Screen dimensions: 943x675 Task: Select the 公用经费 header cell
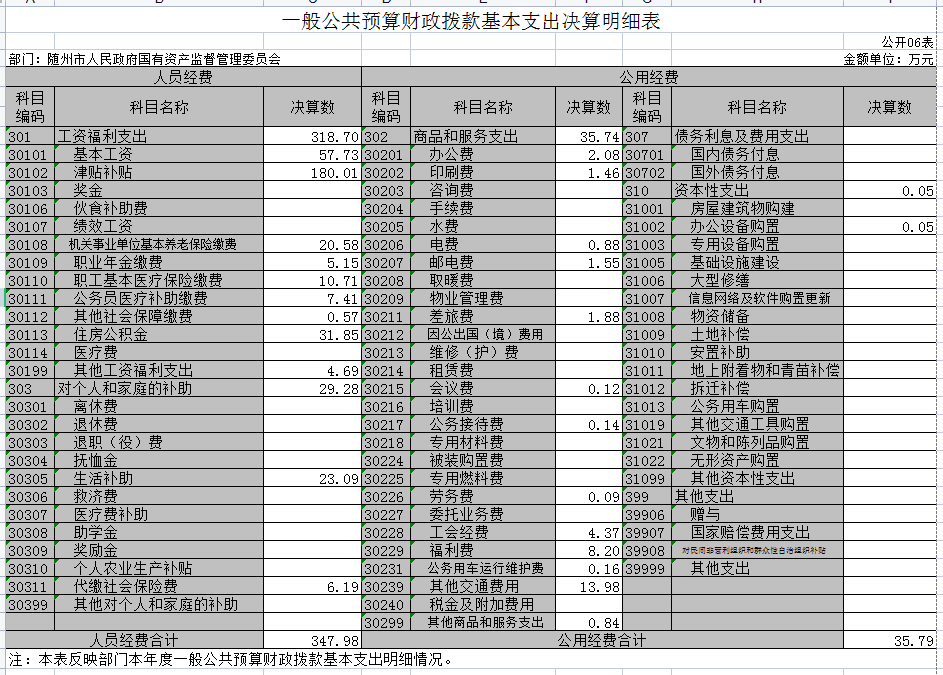click(649, 77)
